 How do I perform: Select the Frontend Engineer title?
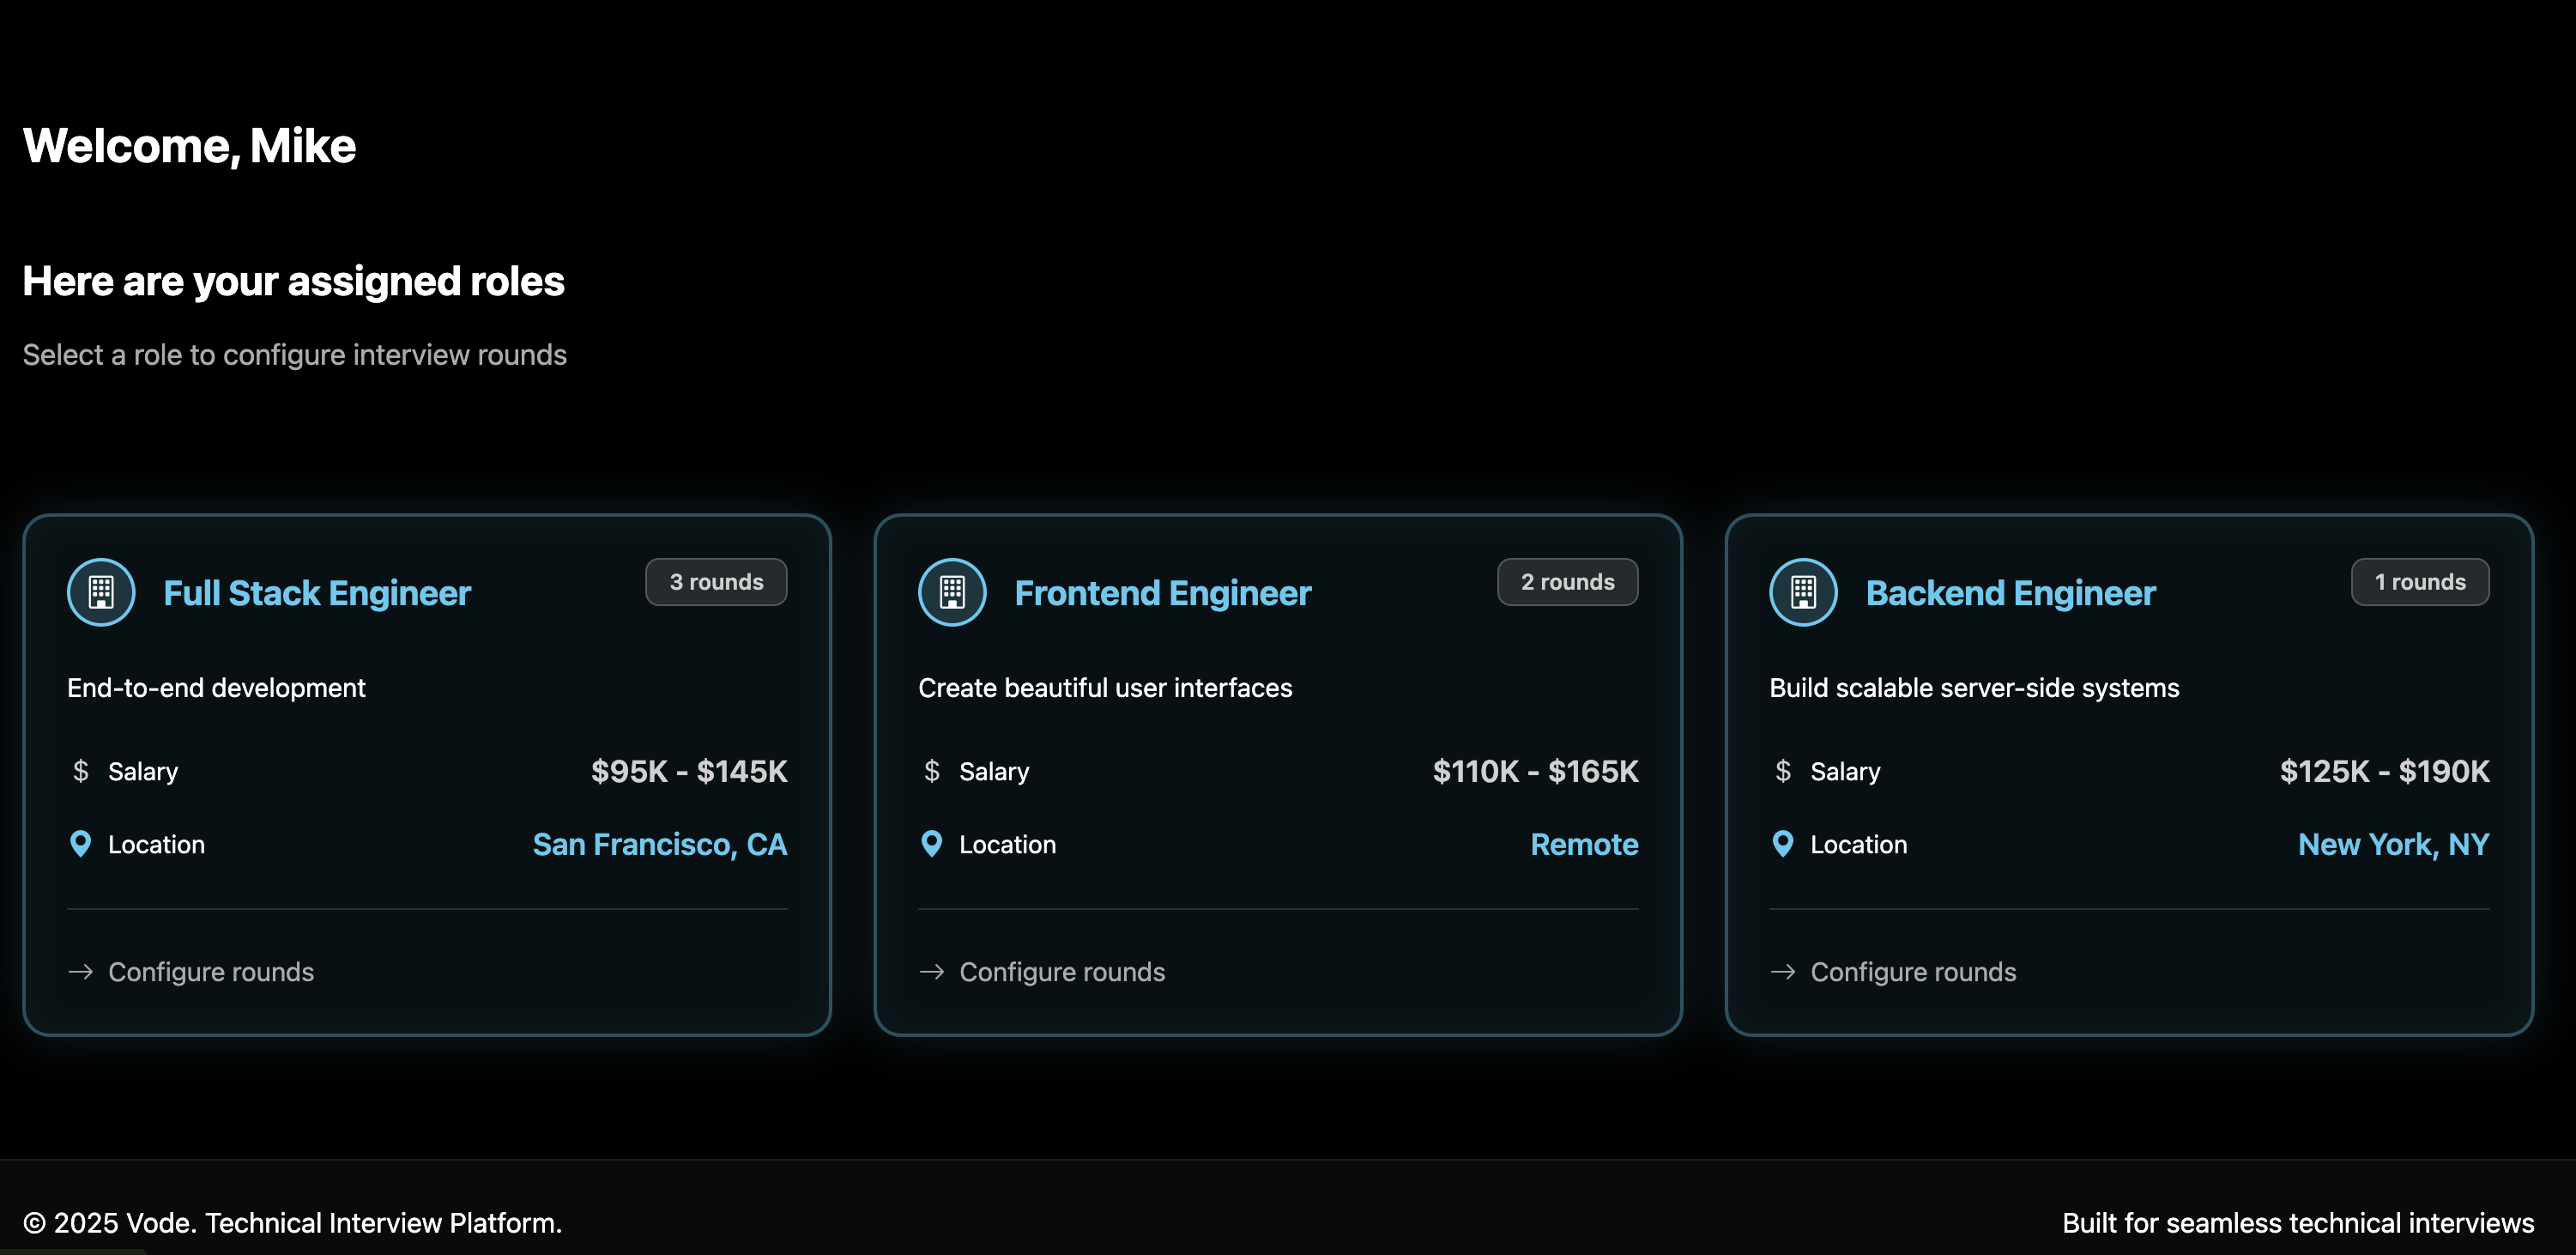point(1162,593)
